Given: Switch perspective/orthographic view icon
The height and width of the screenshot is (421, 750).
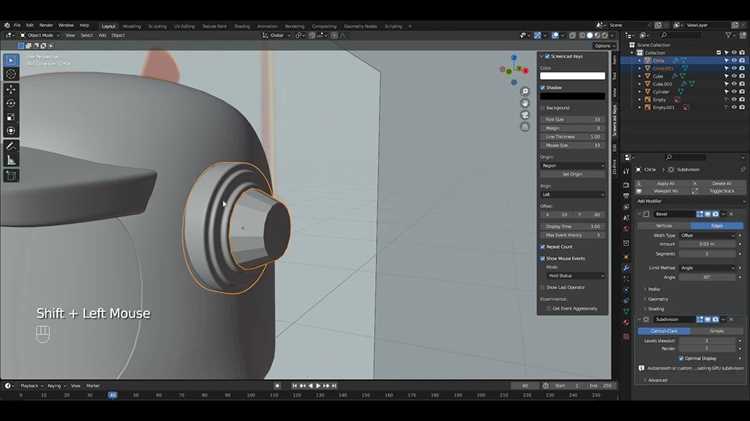Looking at the screenshot, I should [525, 127].
